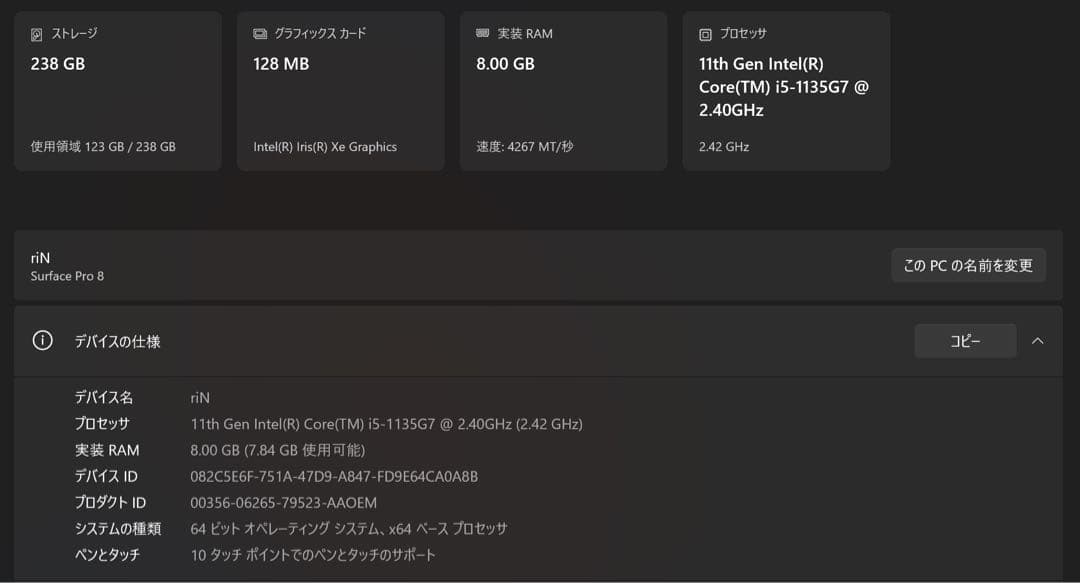Click the CPU icon on the プロセッサ card
Screen dimensions: 1080x583
click(705, 33)
